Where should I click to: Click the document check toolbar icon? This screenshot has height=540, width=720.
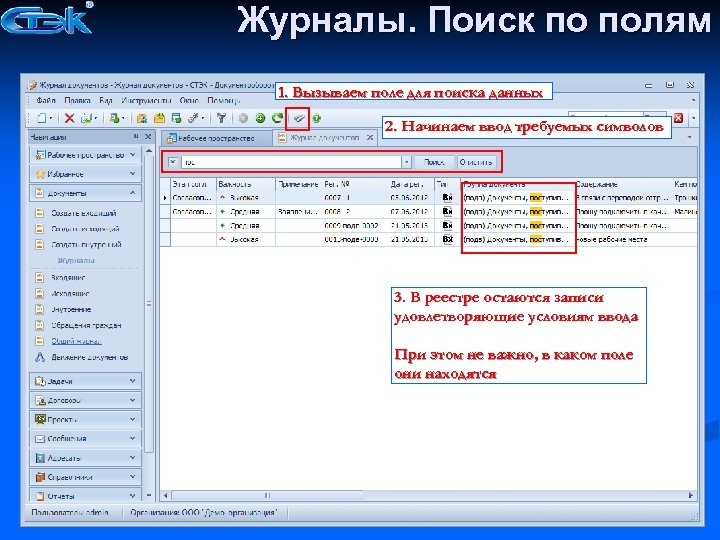[x=86, y=118]
